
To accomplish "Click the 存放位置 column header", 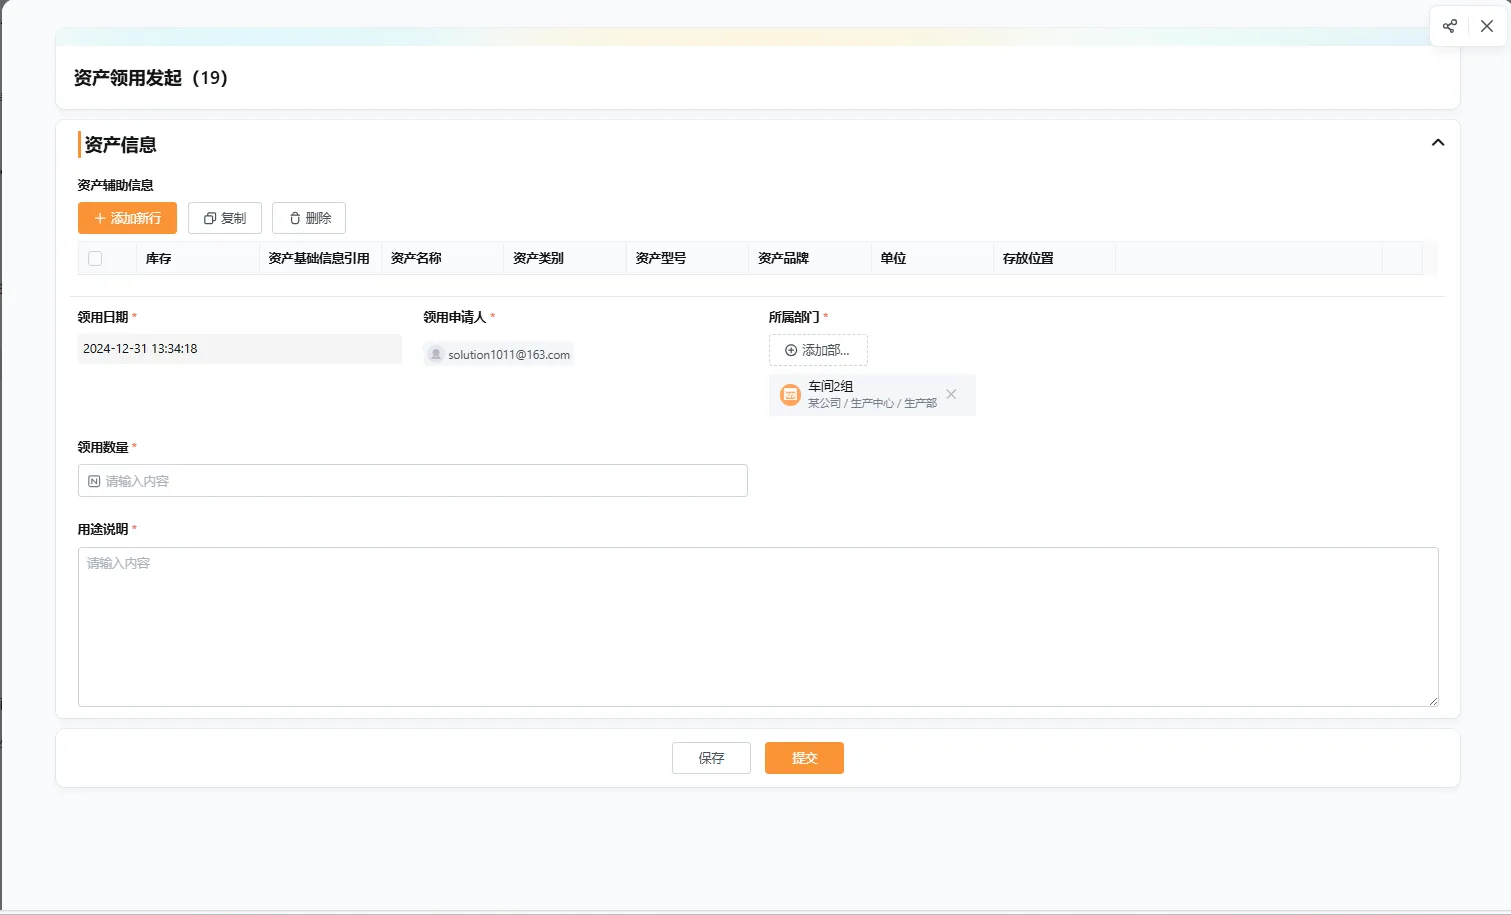I will coord(1028,258).
